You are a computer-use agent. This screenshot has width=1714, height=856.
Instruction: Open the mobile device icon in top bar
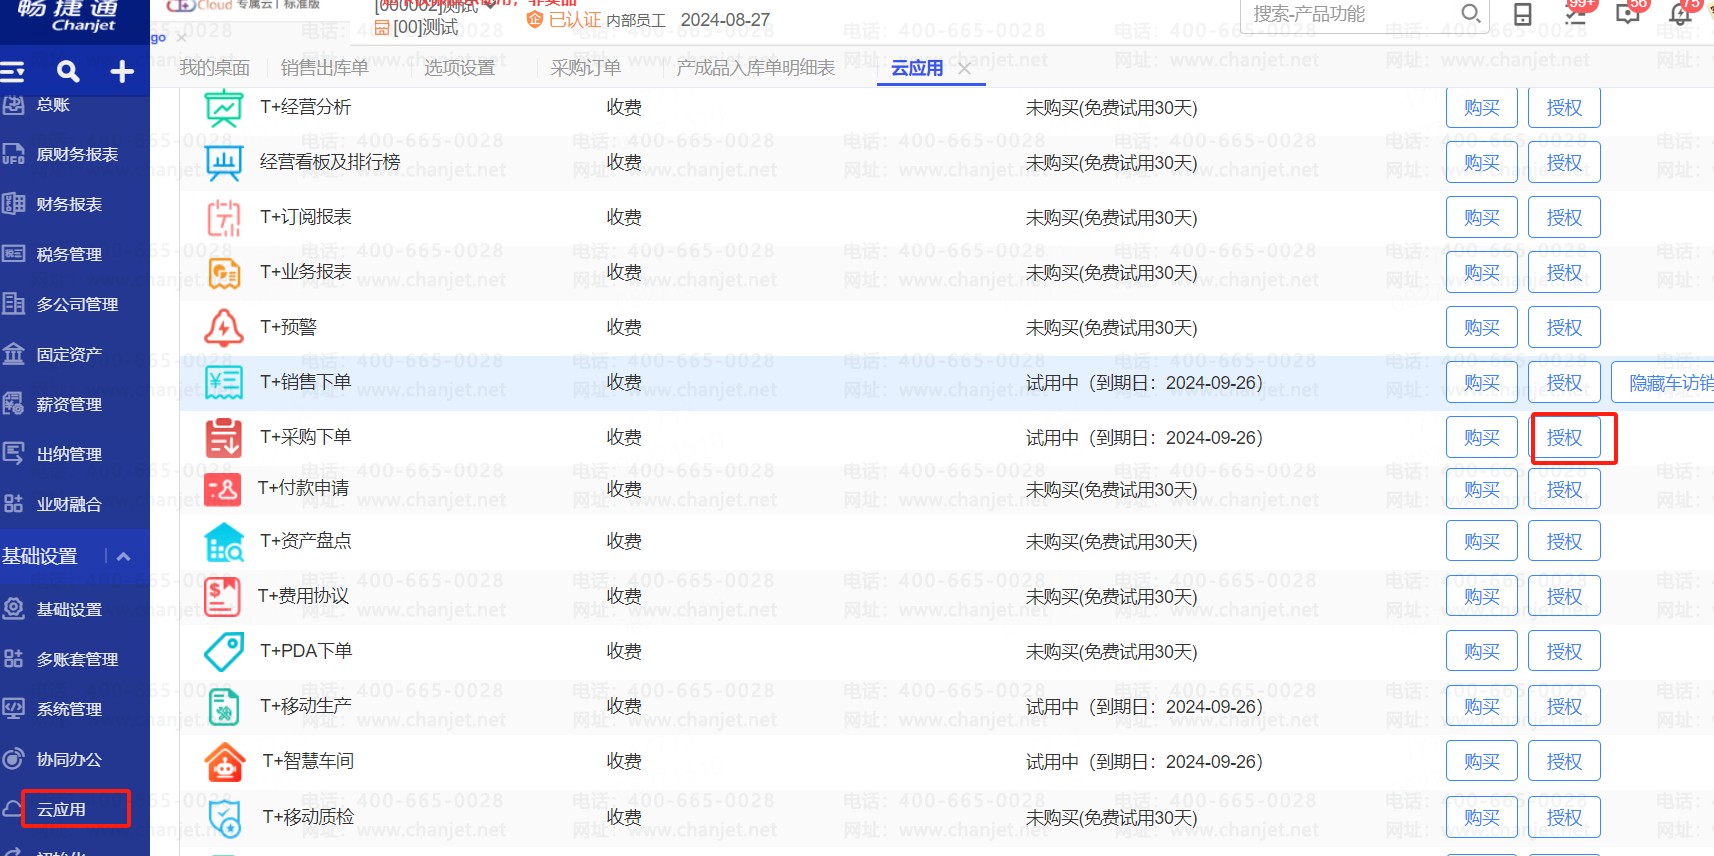pyautogui.click(x=1522, y=14)
